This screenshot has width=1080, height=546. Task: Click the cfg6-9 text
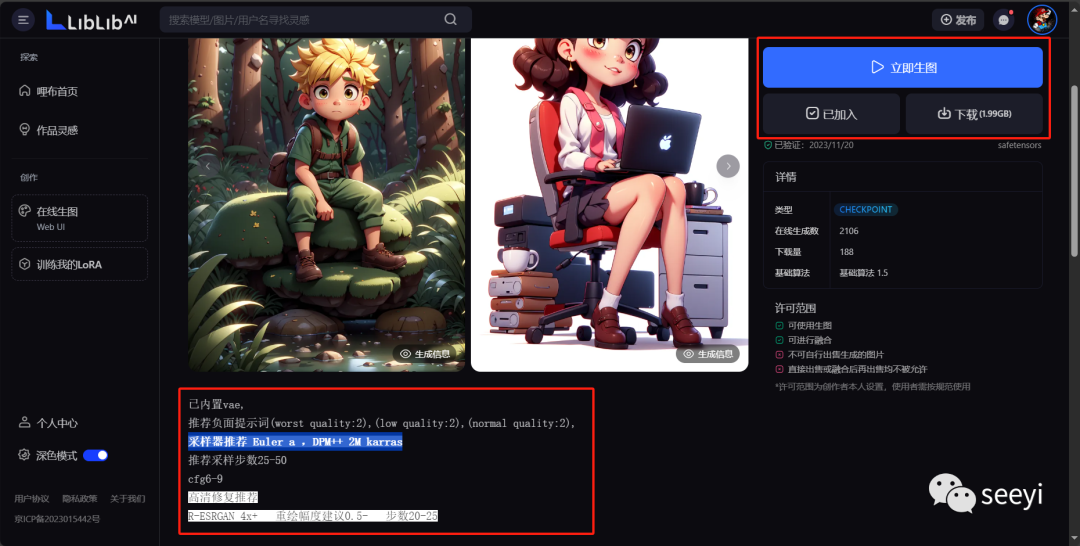(x=205, y=479)
